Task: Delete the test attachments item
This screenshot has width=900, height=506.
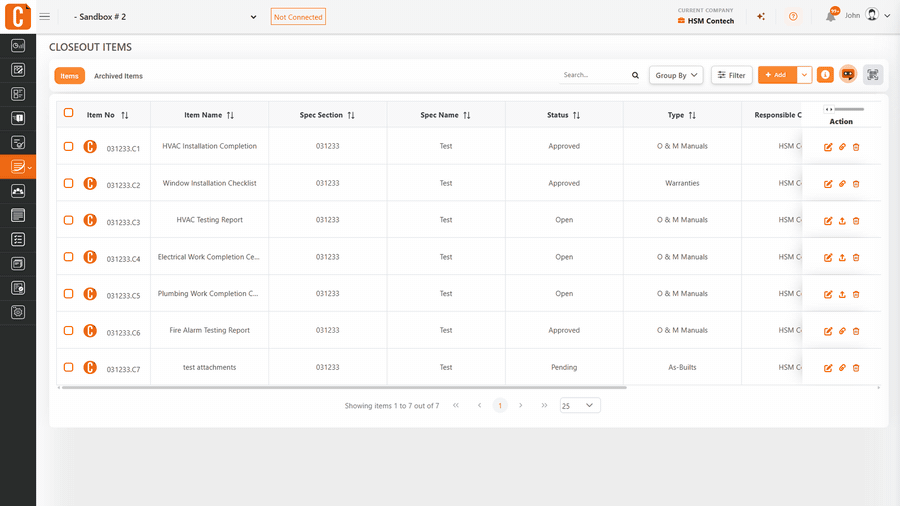Action: click(x=856, y=368)
